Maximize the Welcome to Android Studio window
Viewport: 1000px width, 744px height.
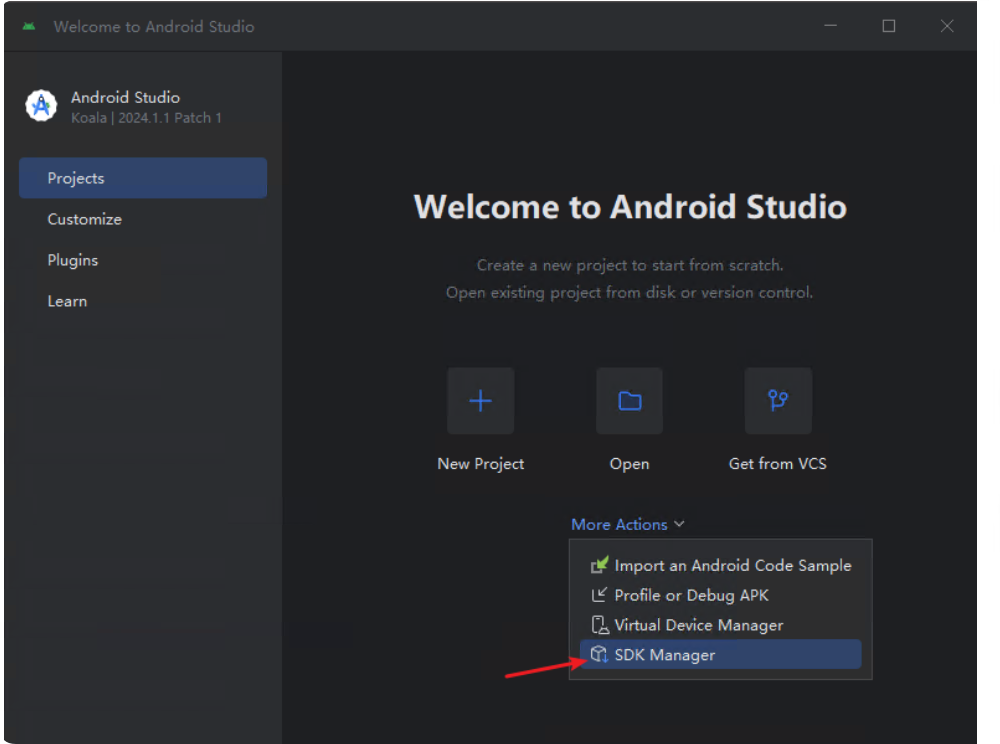[889, 26]
